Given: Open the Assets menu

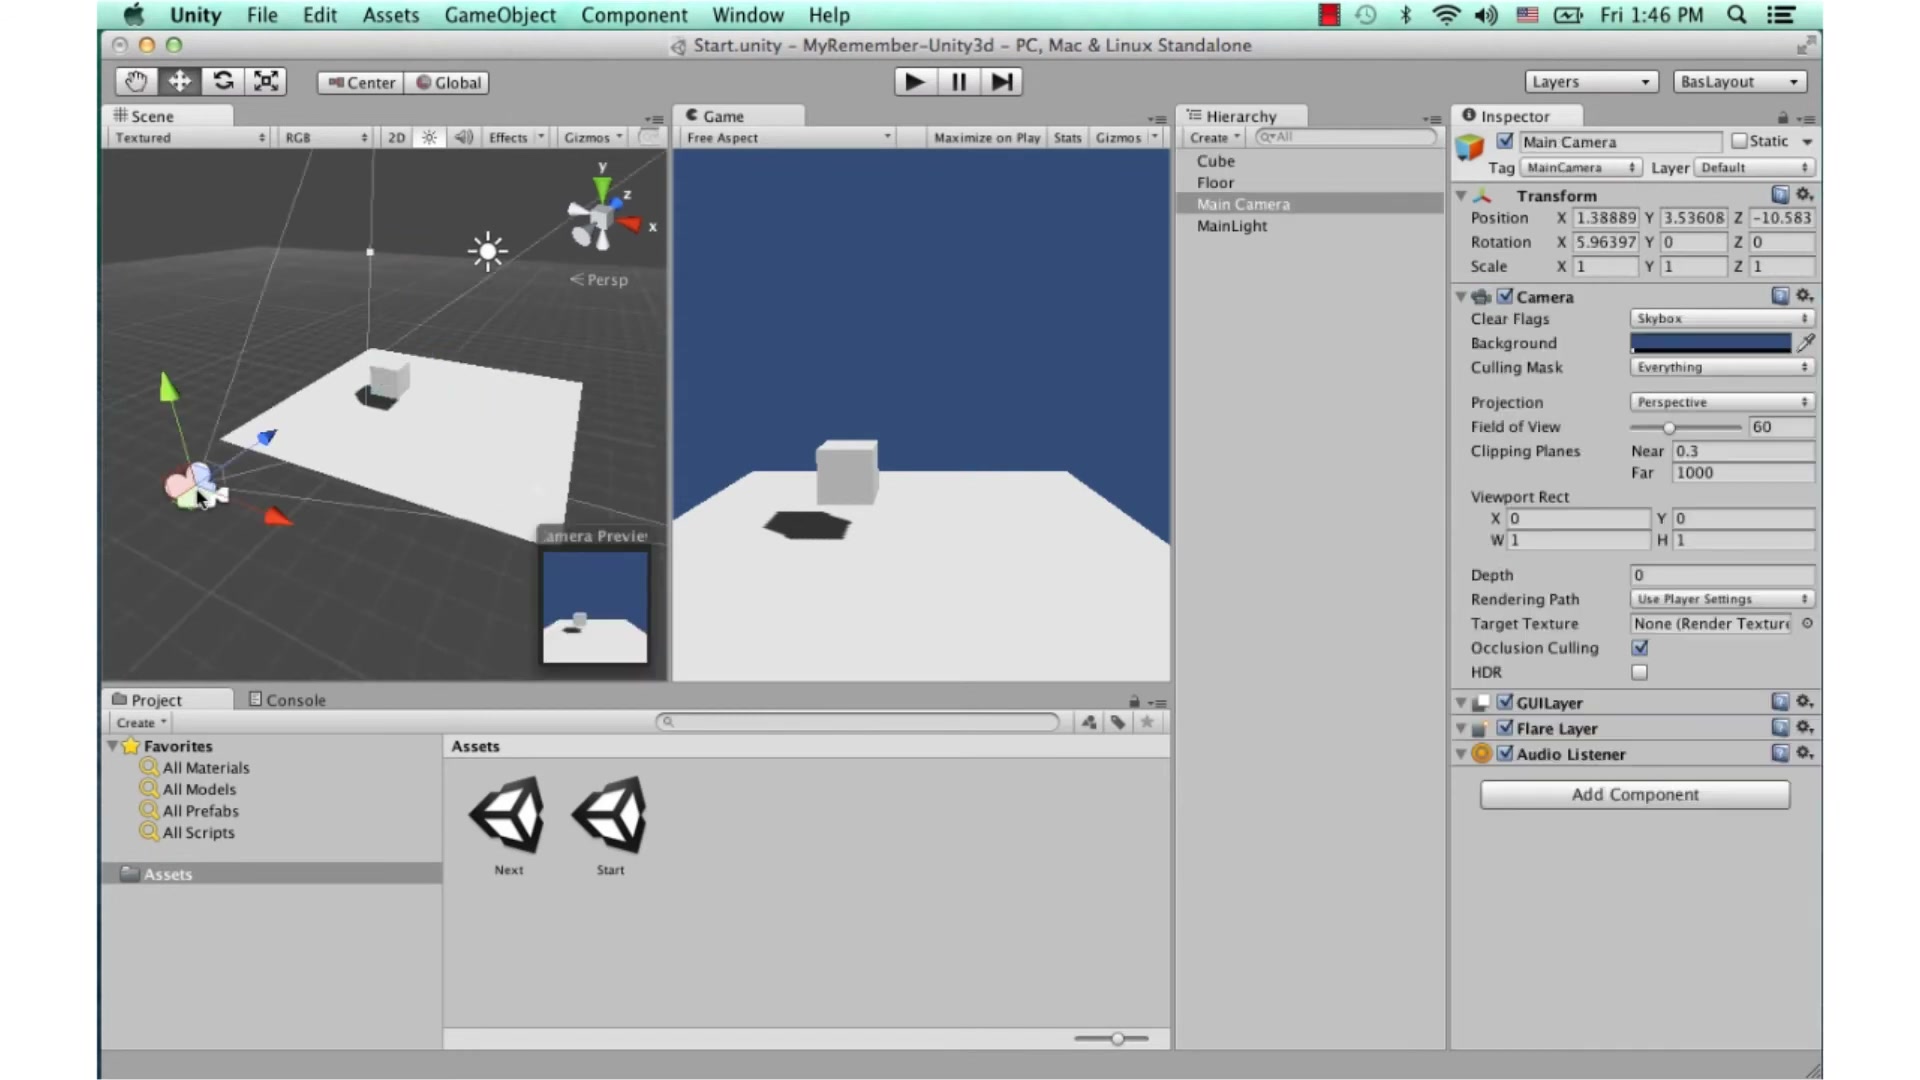Looking at the screenshot, I should click(x=390, y=15).
